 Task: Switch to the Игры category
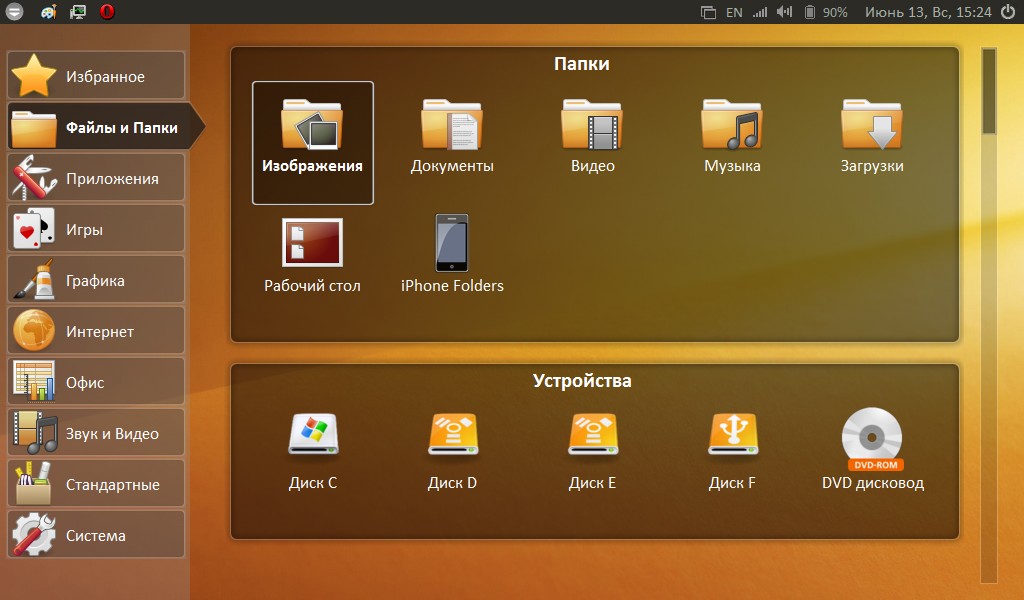tap(96, 229)
